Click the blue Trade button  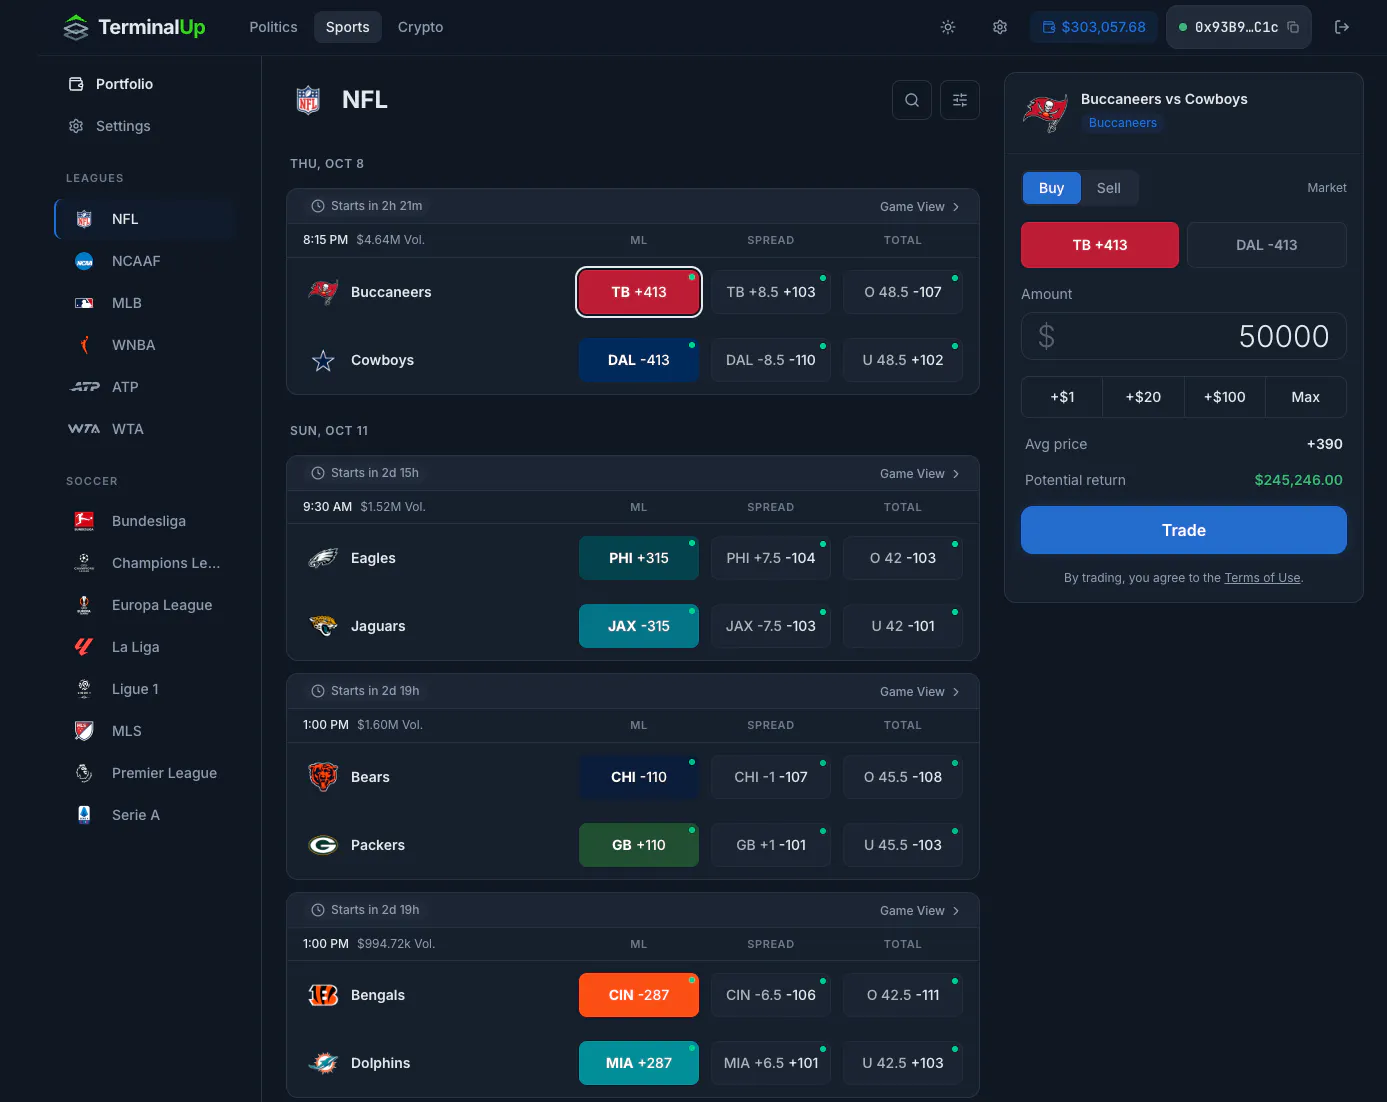point(1184,530)
